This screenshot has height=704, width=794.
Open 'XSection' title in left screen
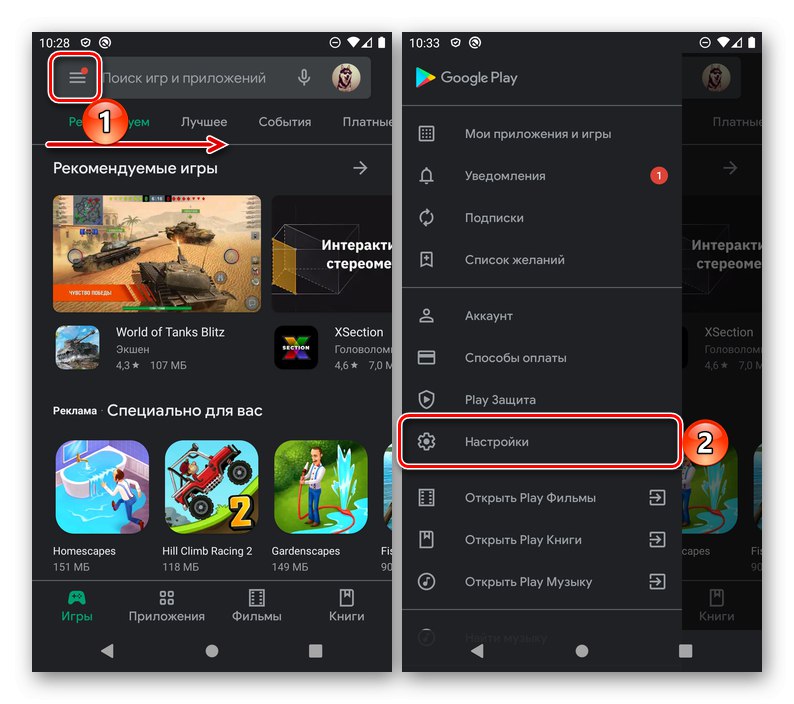[359, 332]
